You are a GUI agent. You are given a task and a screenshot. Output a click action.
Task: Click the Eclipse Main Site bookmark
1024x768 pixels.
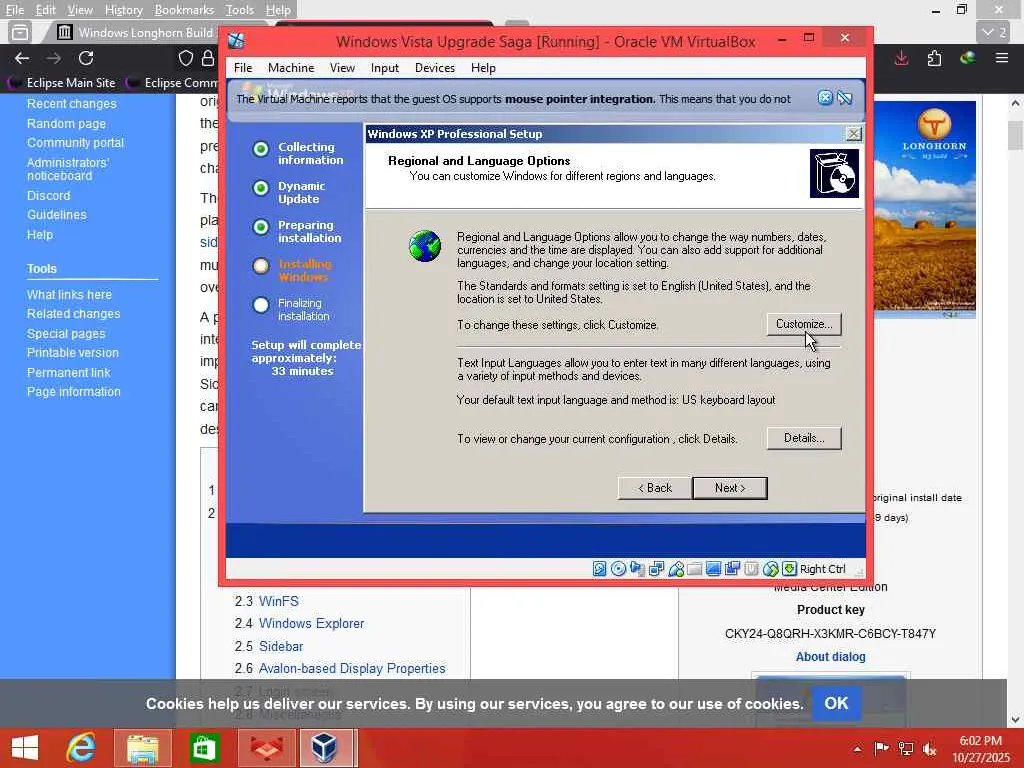pos(63,83)
